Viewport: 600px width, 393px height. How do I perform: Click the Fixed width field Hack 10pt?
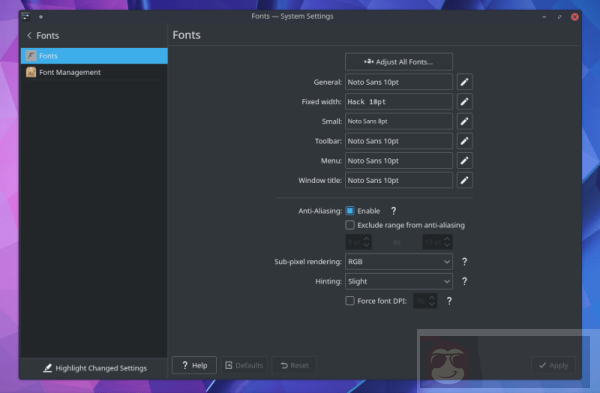(399, 102)
